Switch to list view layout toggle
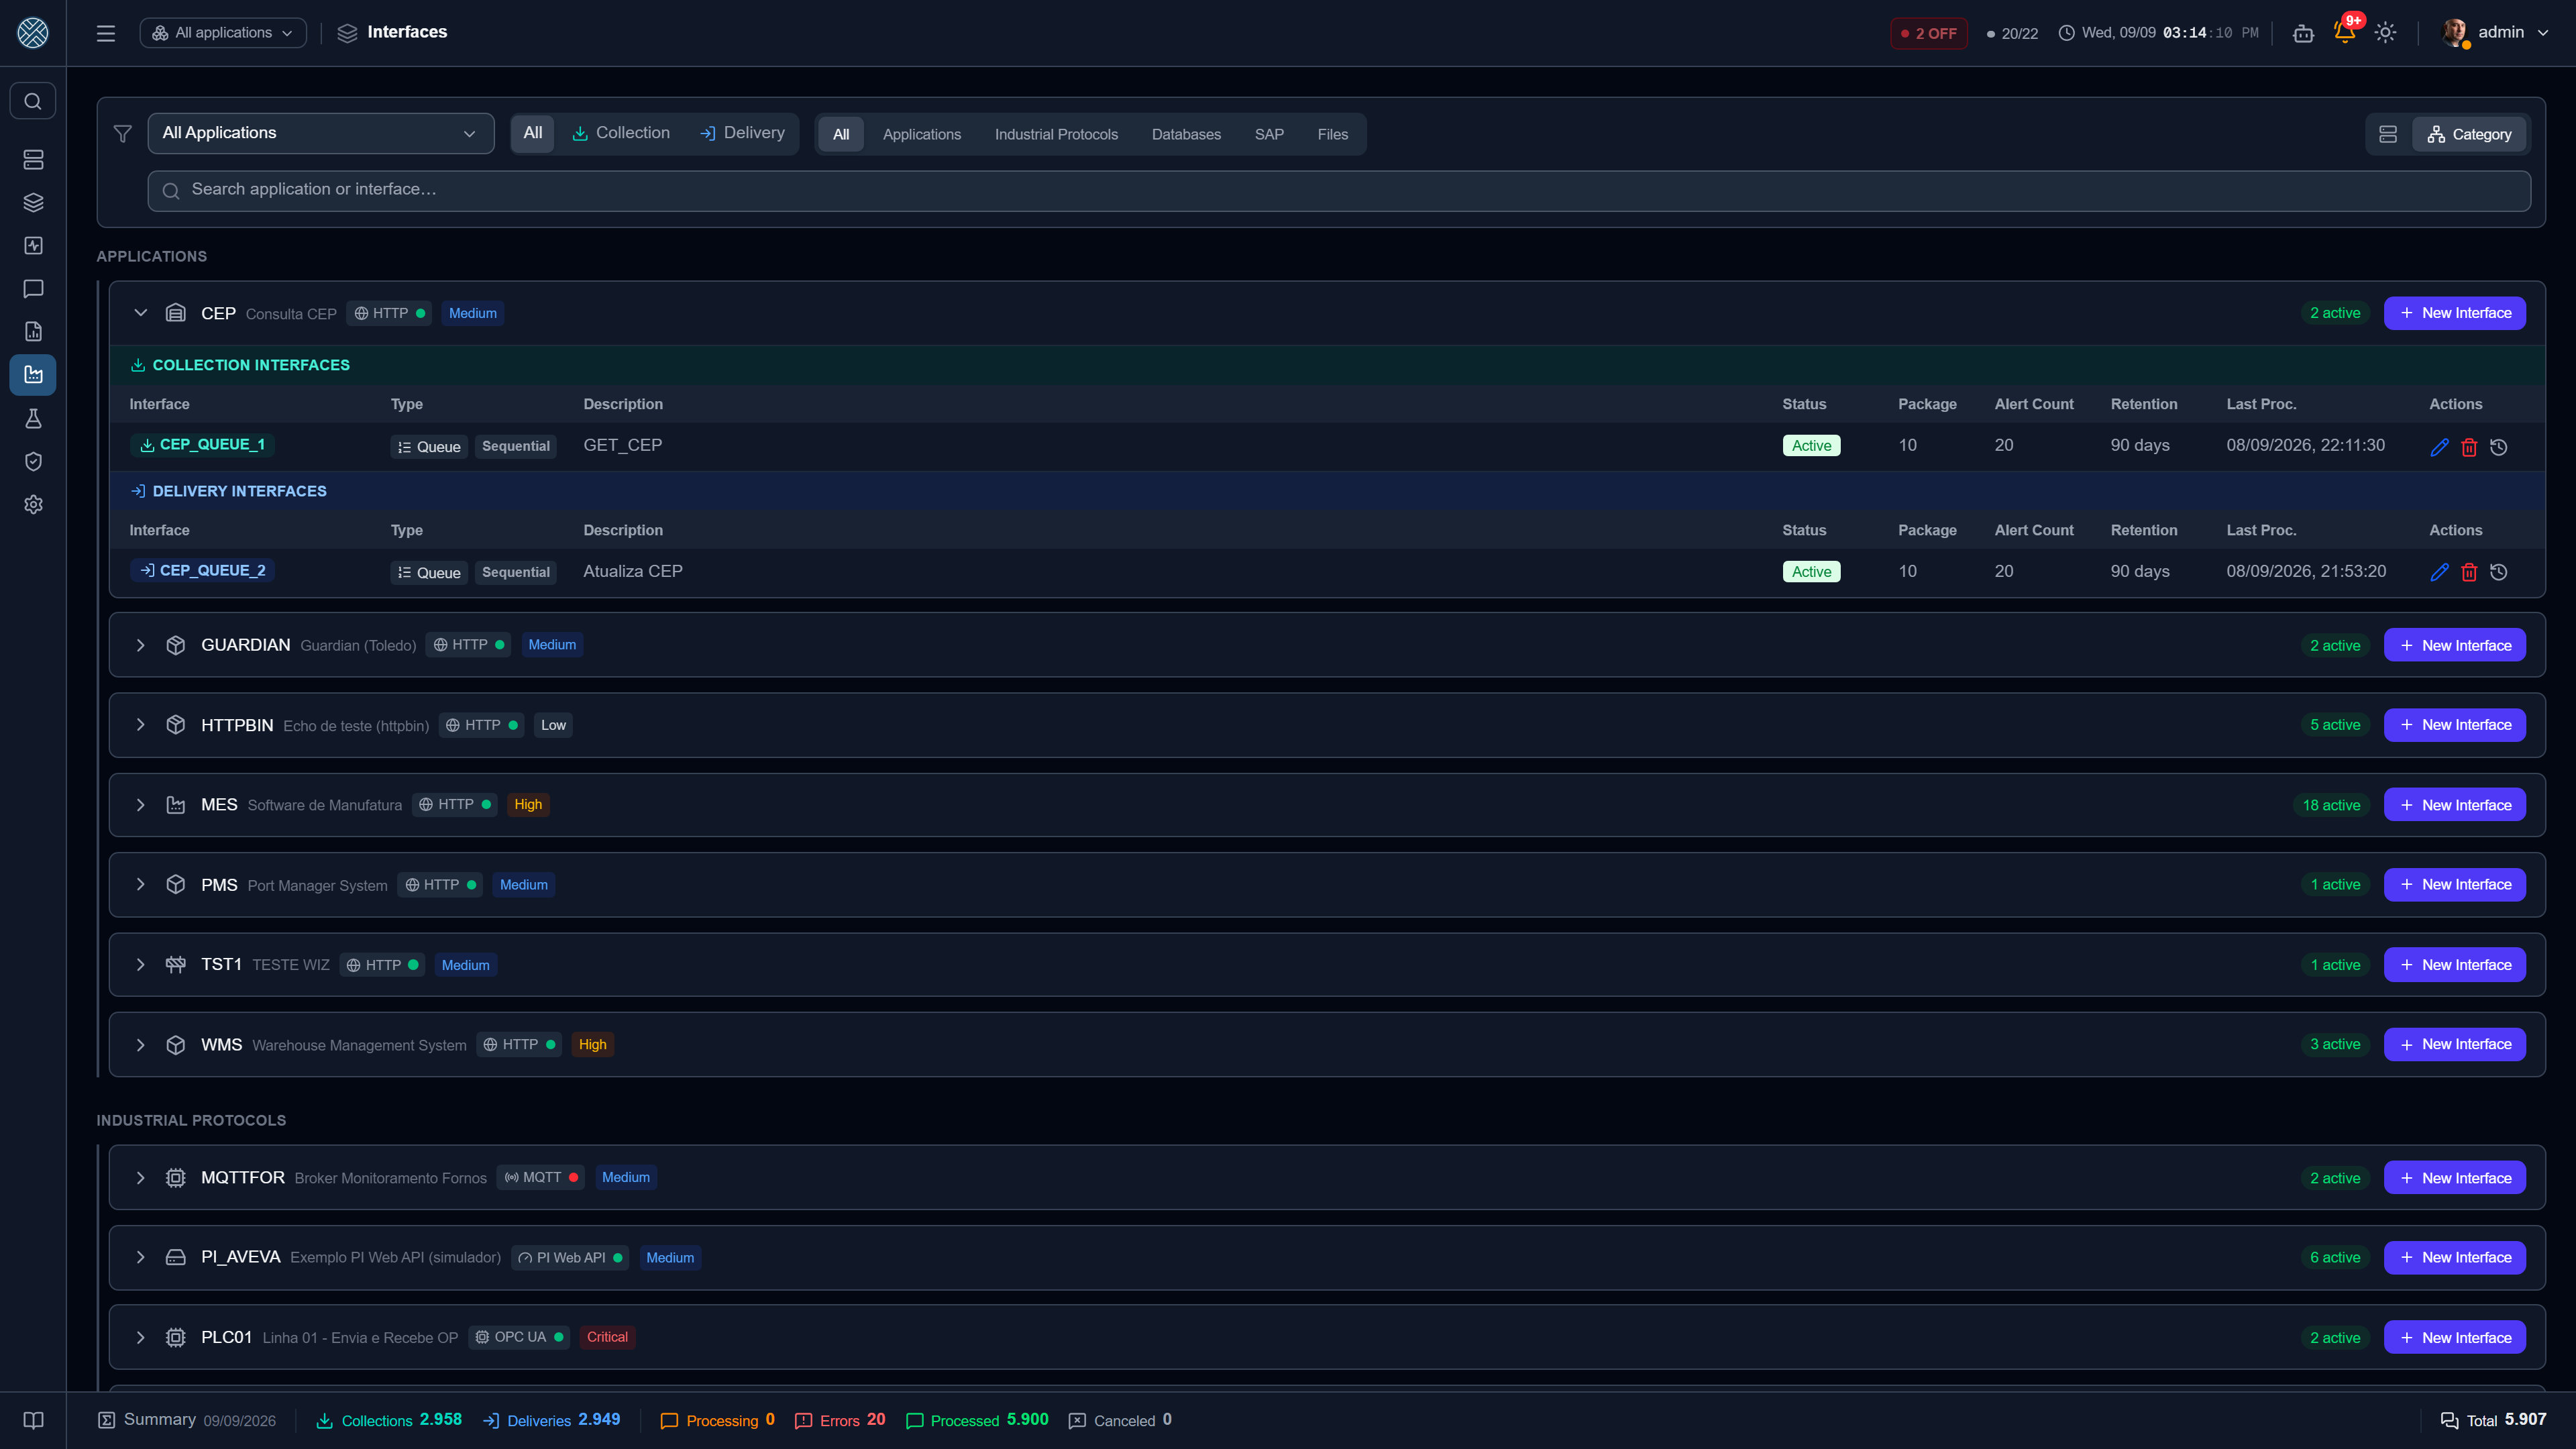Viewport: 2576px width, 1449px height. click(2388, 134)
